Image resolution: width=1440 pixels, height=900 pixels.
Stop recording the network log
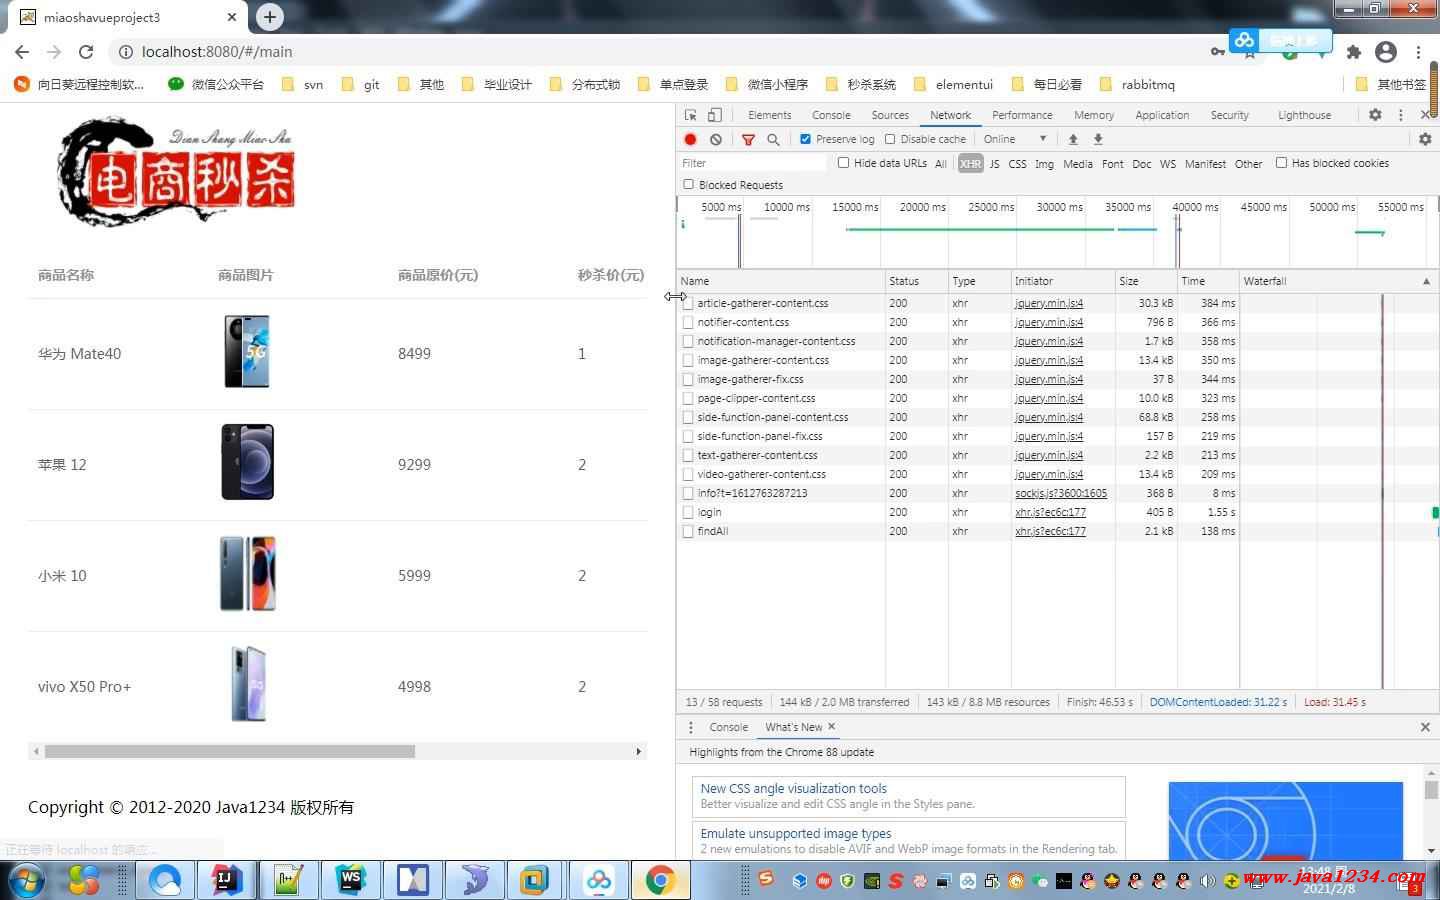(690, 139)
